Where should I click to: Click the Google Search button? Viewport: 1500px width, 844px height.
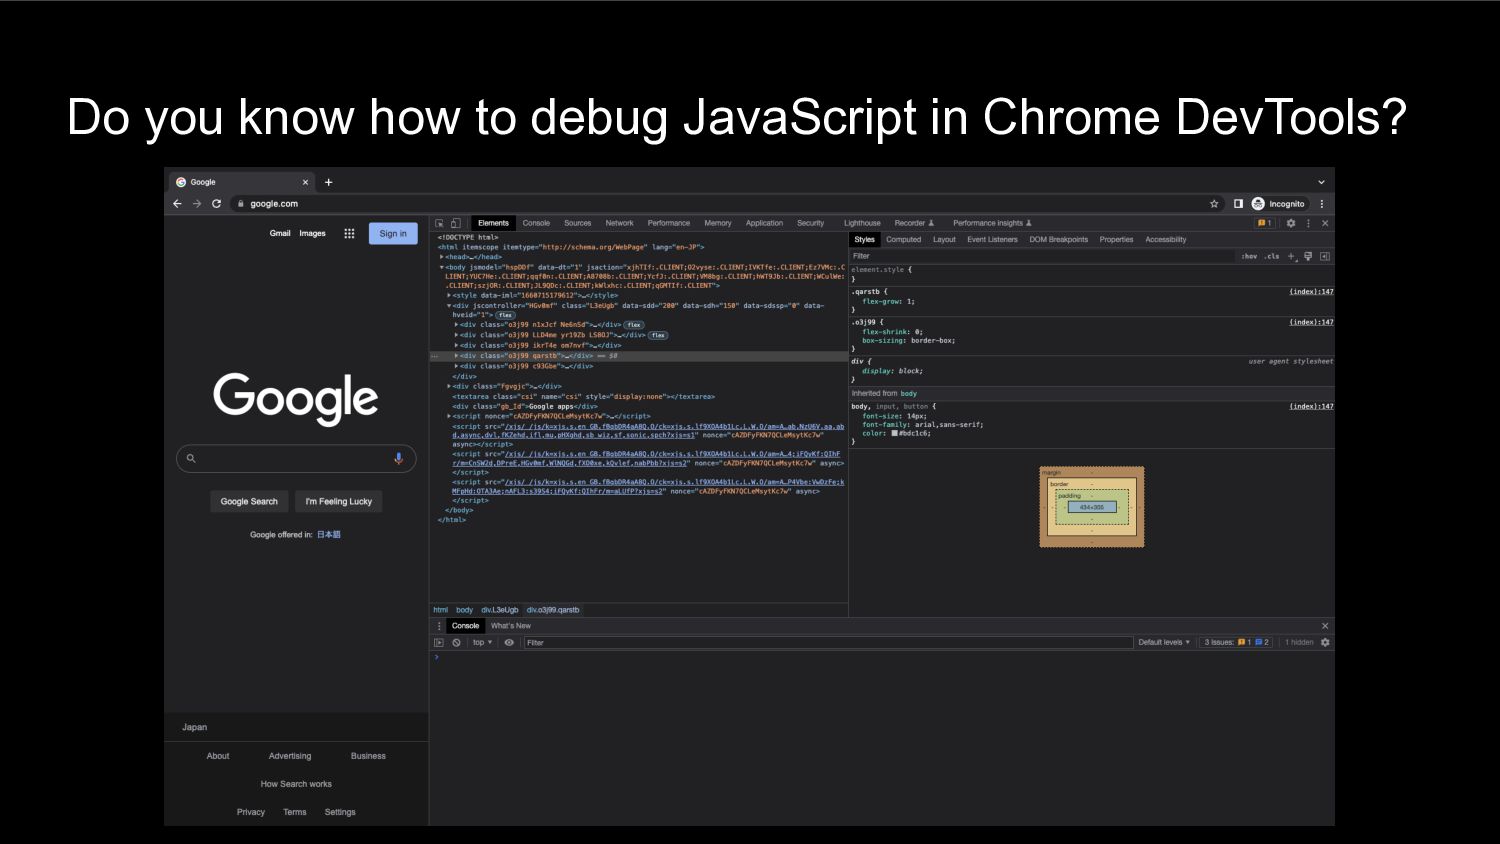[x=249, y=501]
